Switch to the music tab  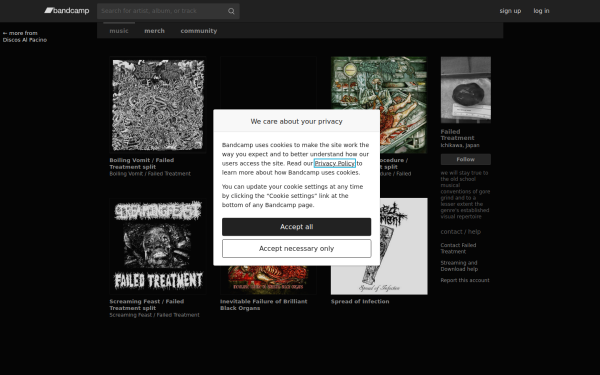[x=119, y=31]
